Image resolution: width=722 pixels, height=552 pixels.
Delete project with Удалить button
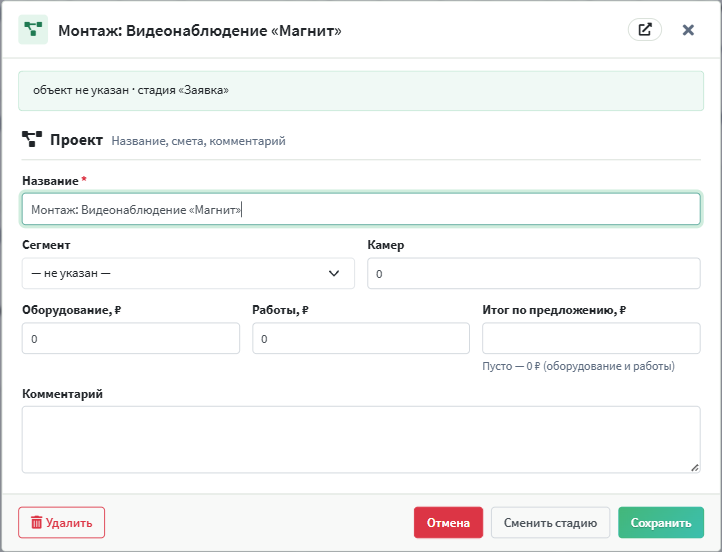[x=62, y=523]
